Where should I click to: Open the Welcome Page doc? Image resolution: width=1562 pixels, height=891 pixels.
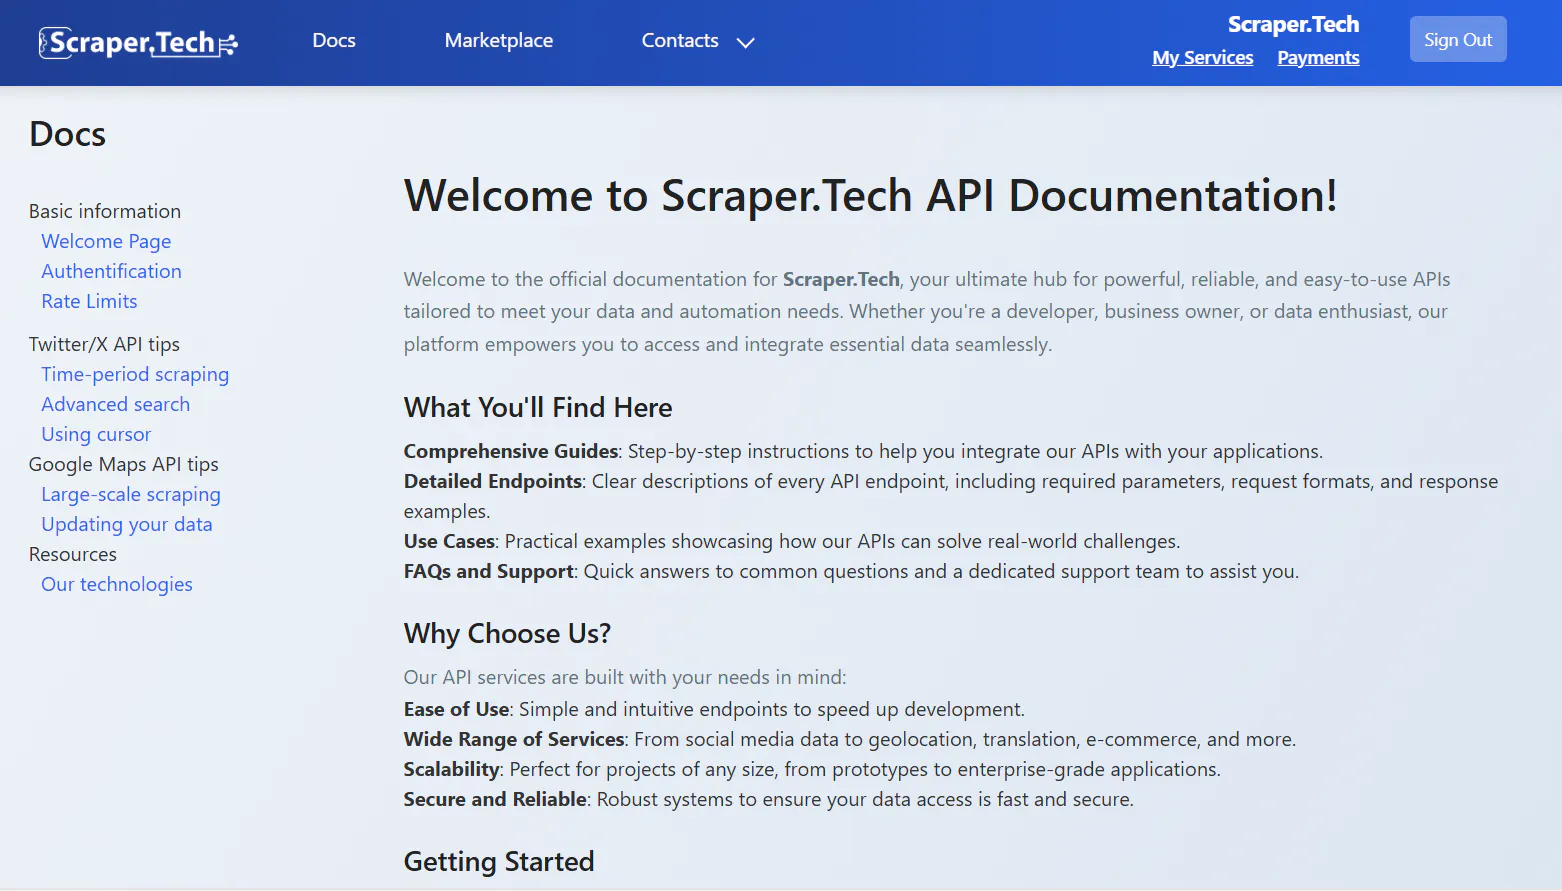106,241
